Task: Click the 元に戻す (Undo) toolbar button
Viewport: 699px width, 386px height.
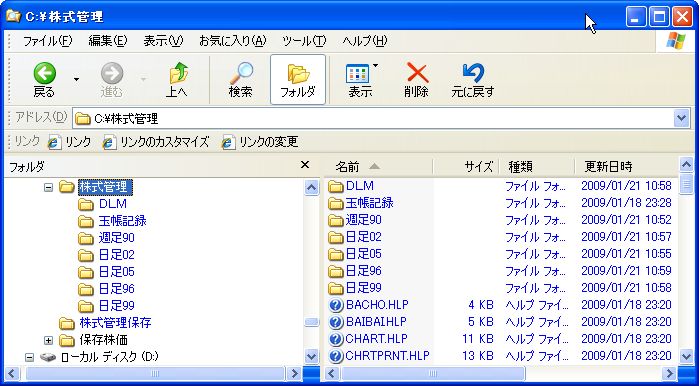Action: 473,80
